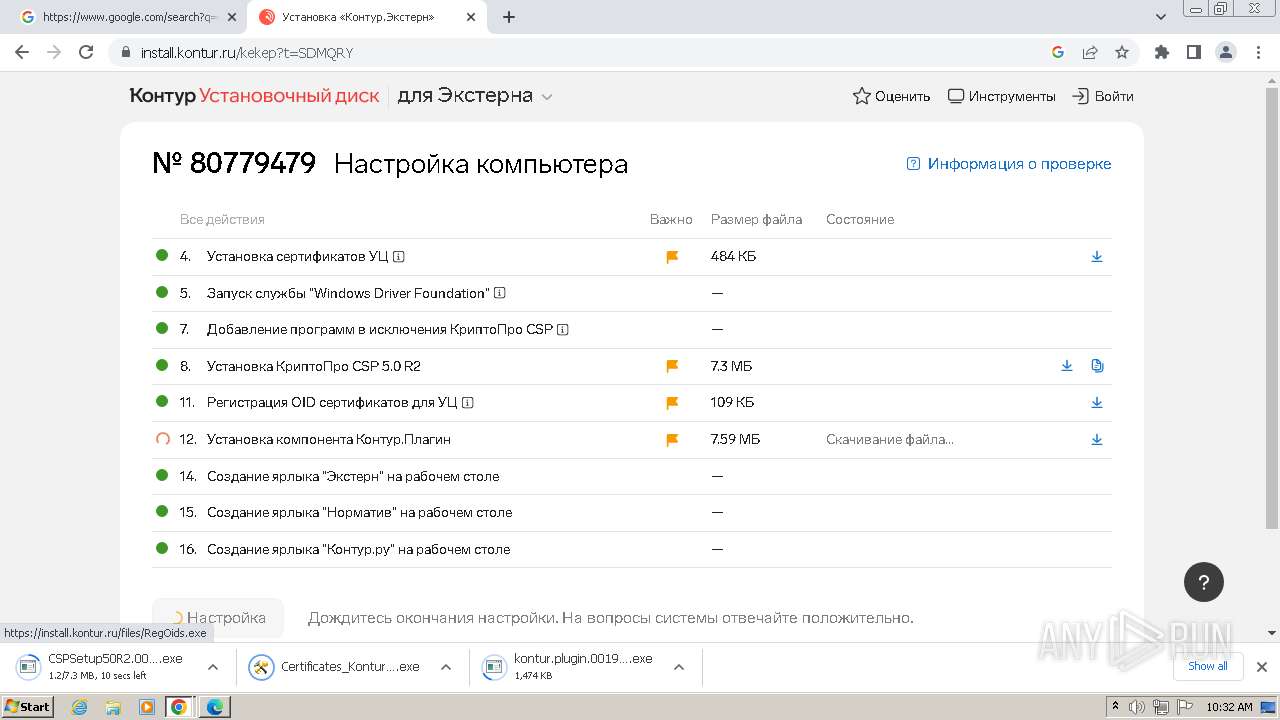
Task: Click the page scrollbar down arrow
Action: click(1272, 633)
